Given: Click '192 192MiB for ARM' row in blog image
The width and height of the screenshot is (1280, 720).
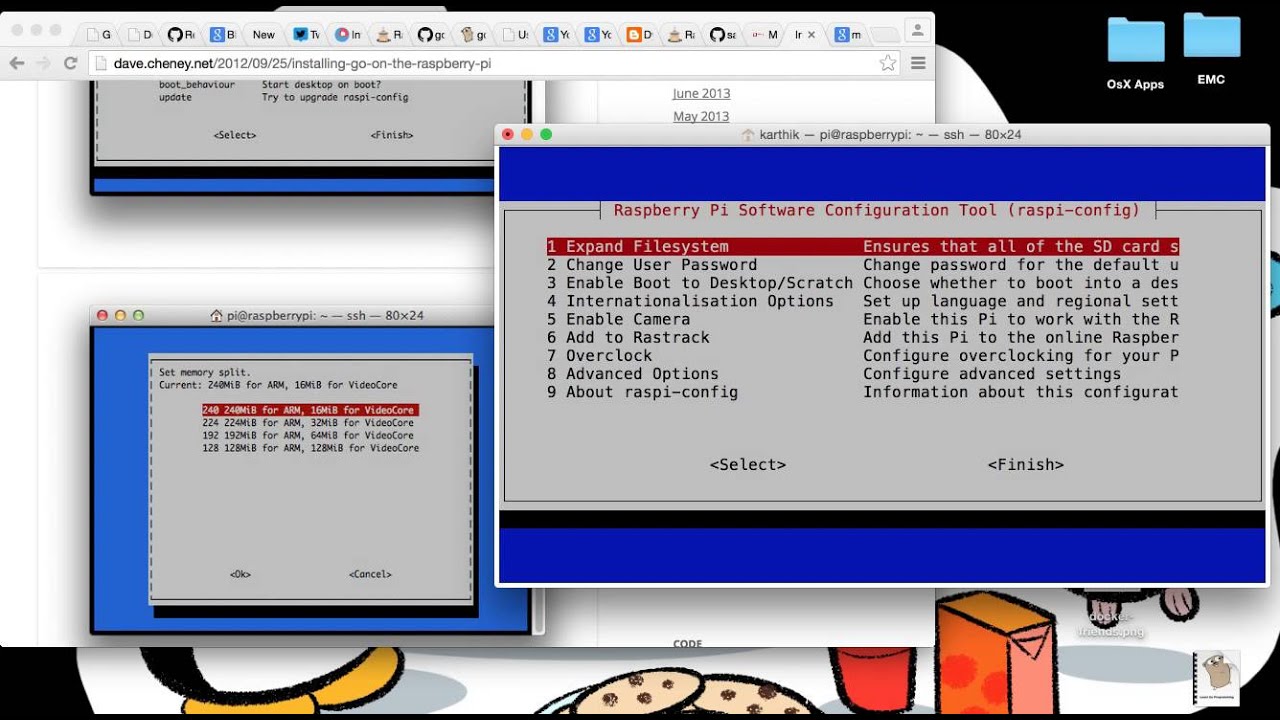Looking at the screenshot, I should pos(308,435).
